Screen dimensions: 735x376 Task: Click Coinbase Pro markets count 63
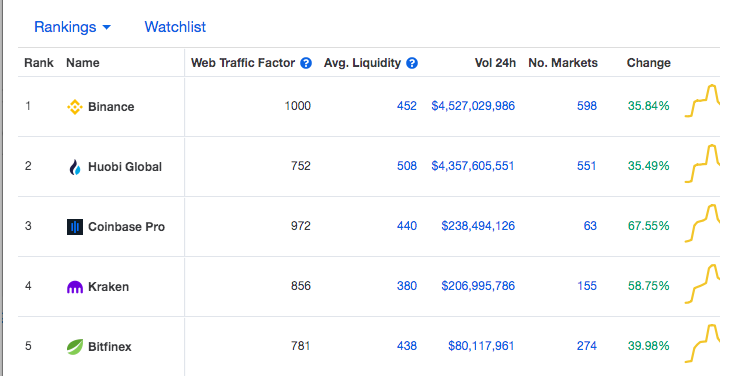click(x=590, y=226)
